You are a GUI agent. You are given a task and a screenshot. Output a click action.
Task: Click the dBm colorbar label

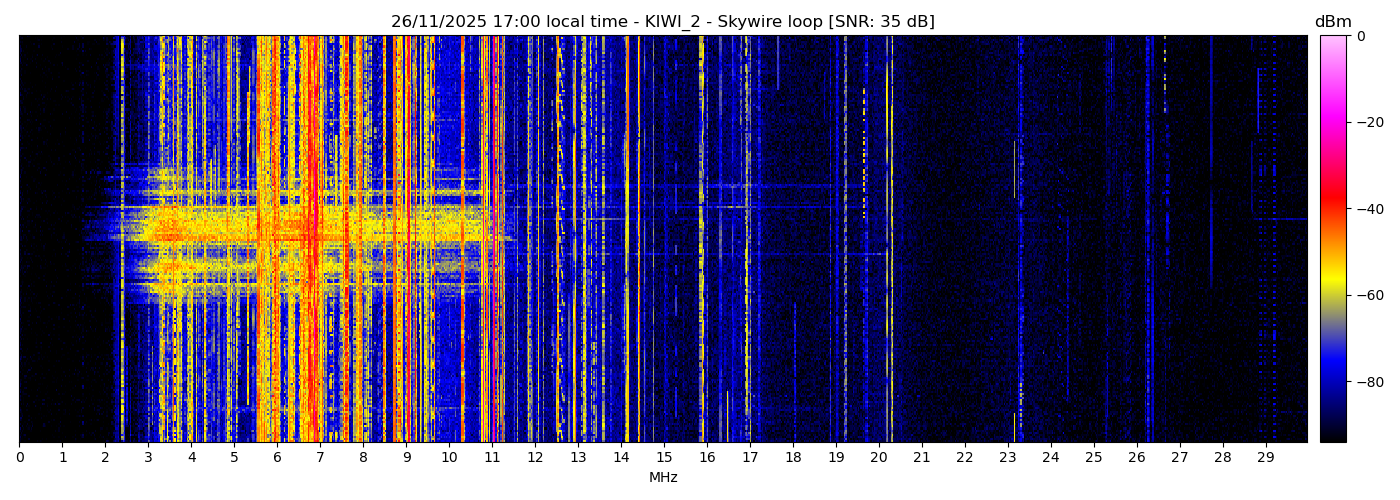point(1332,22)
